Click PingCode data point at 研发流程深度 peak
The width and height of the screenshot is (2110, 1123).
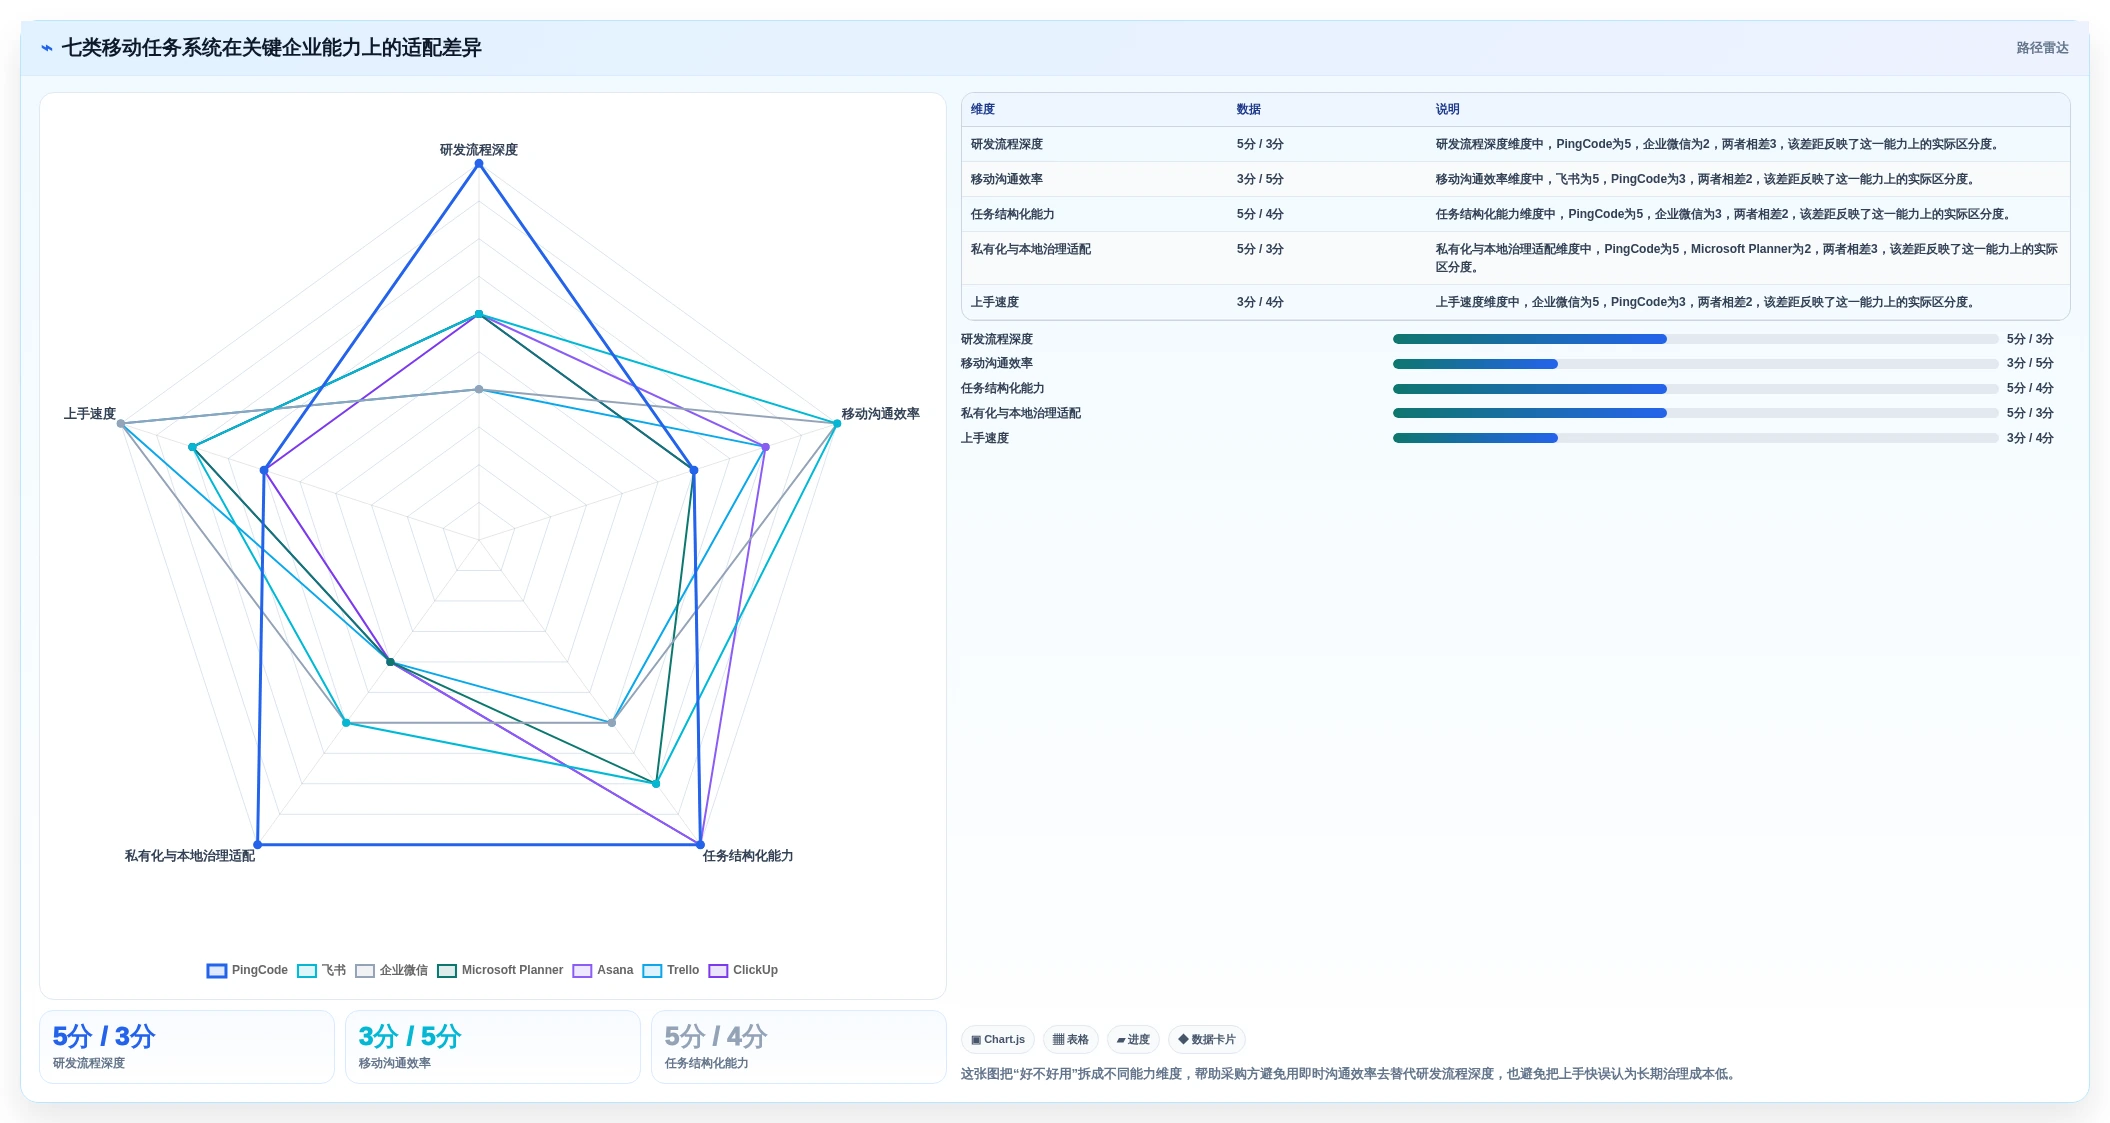coord(479,164)
